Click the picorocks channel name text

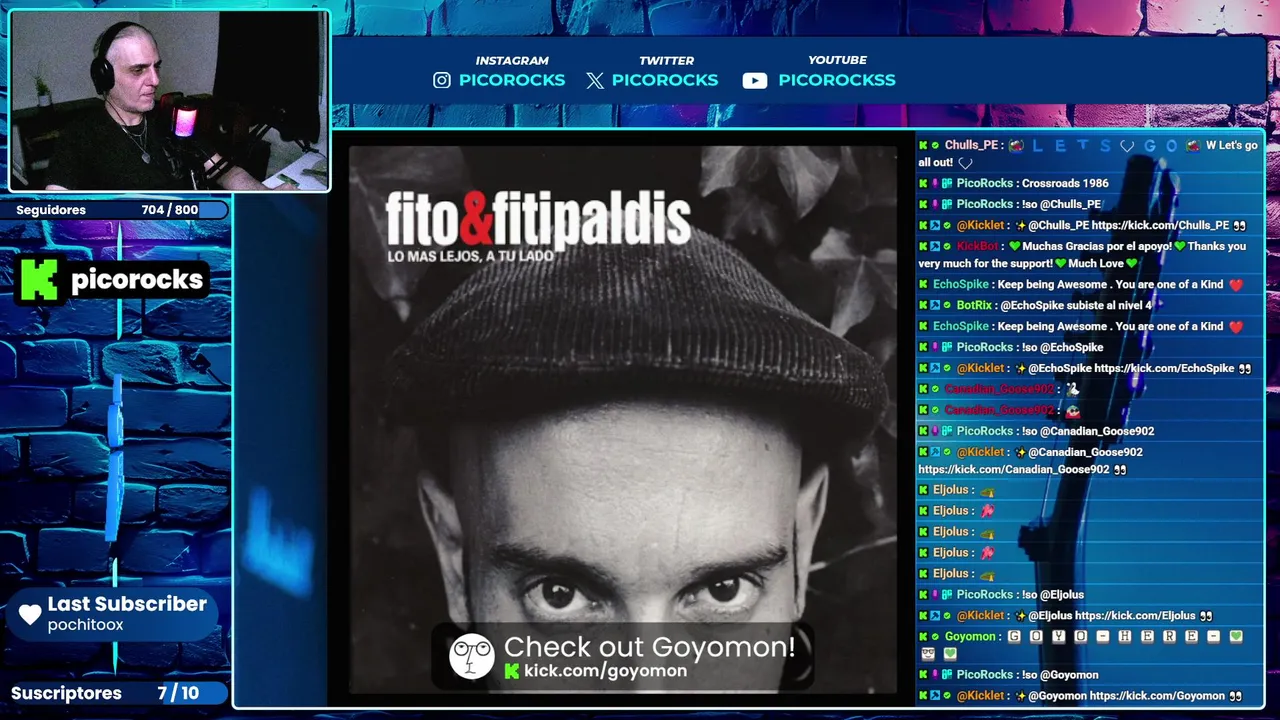coord(137,280)
